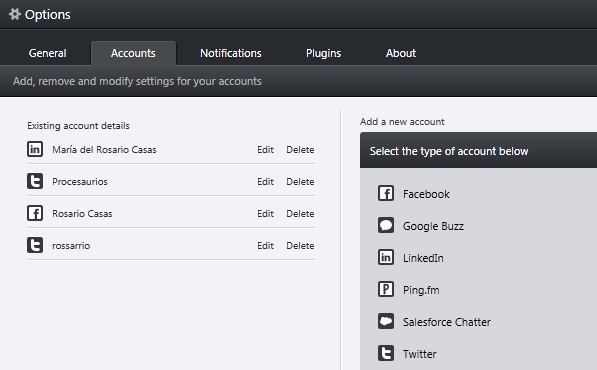Delete the Procesaurios account

tap(300, 182)
